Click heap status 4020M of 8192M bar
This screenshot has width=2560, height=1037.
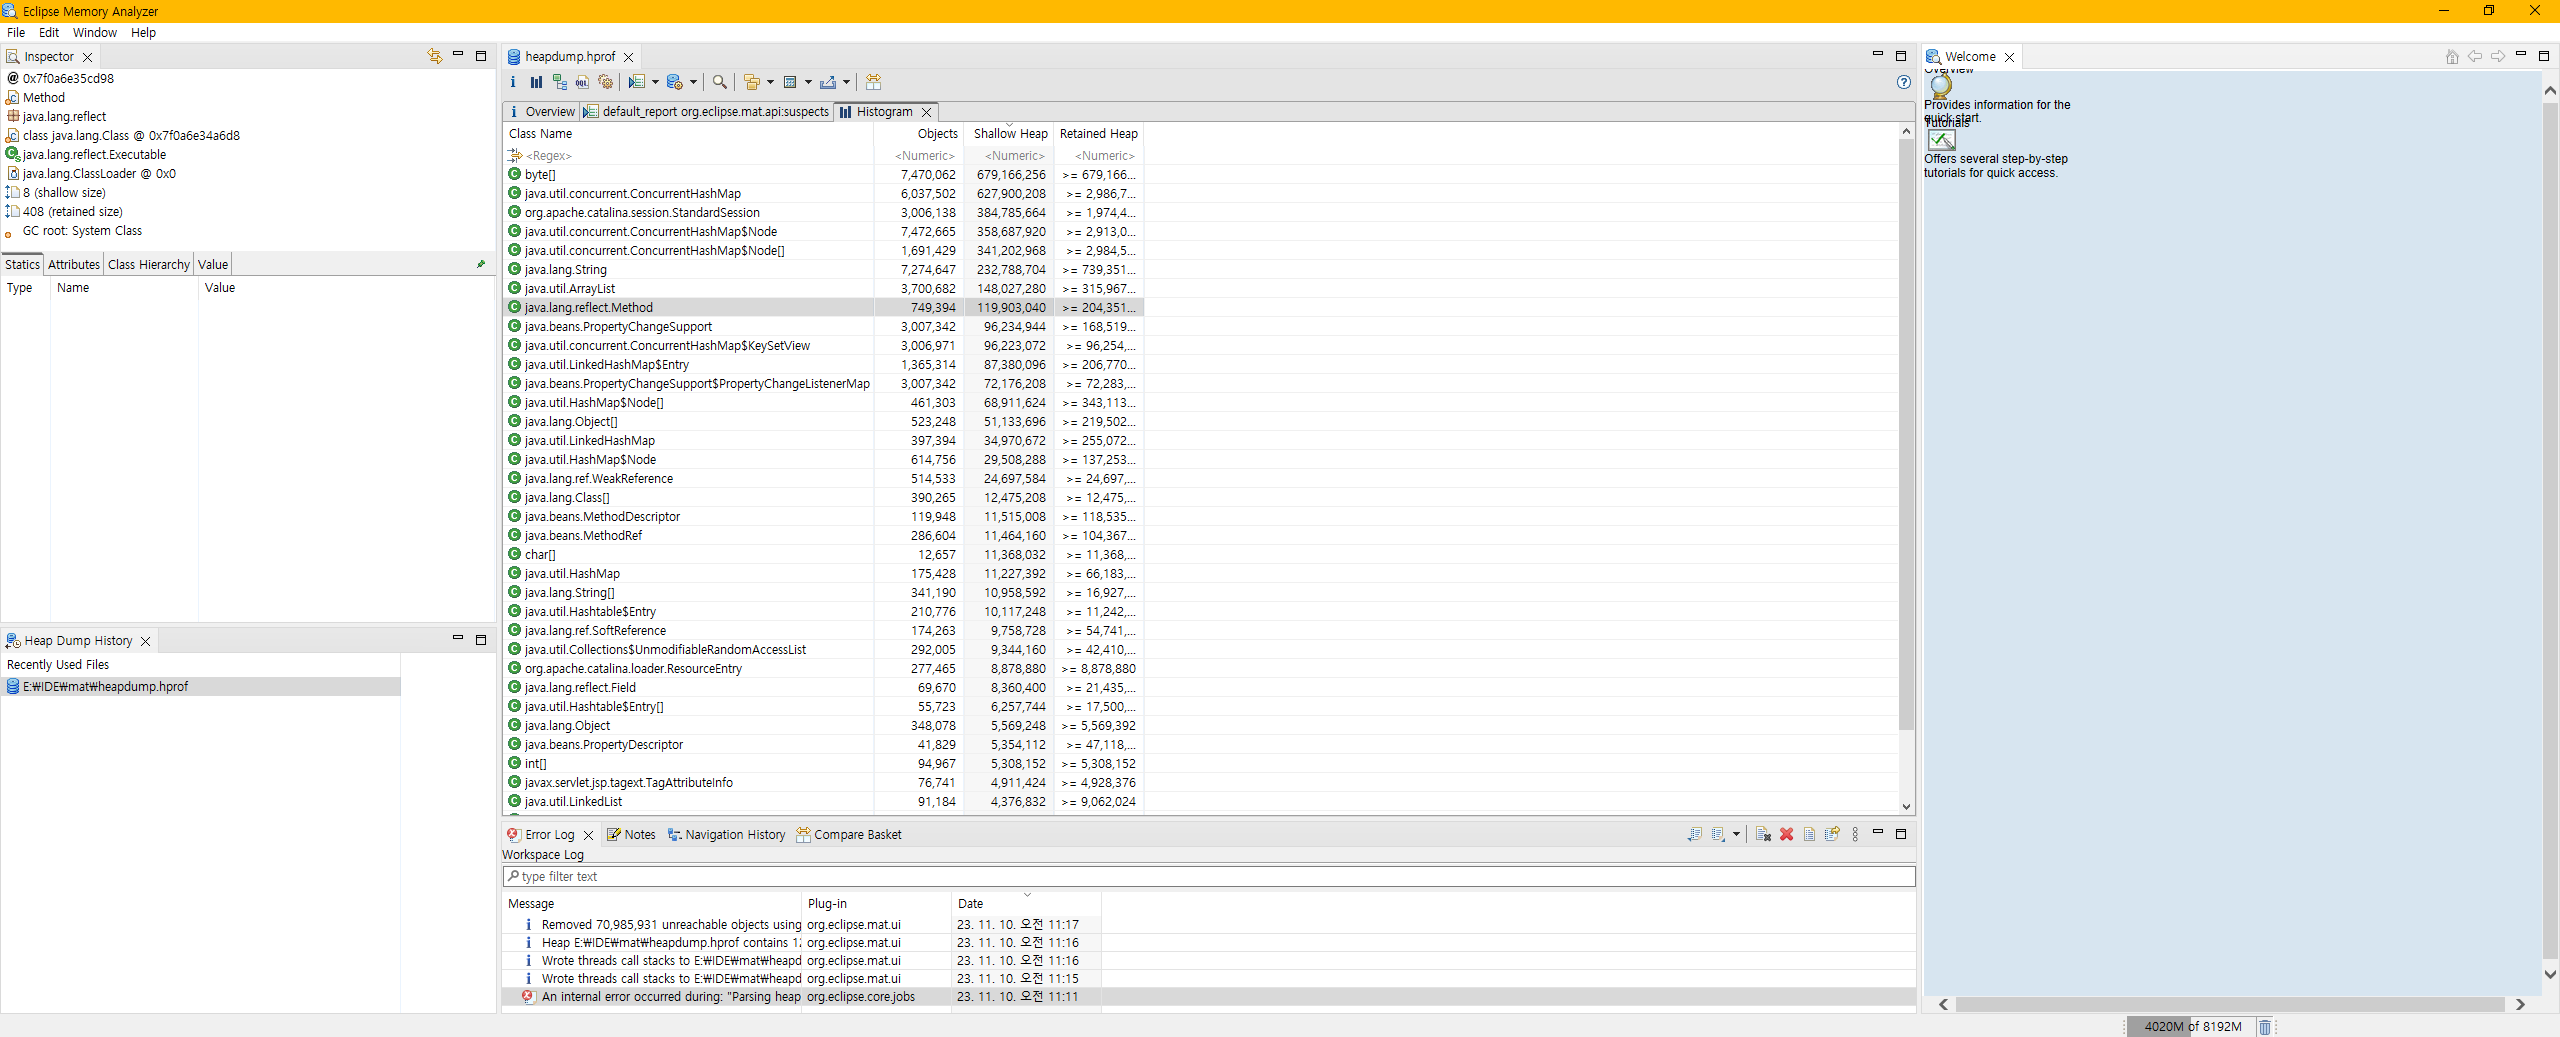coord(2191,1026)
